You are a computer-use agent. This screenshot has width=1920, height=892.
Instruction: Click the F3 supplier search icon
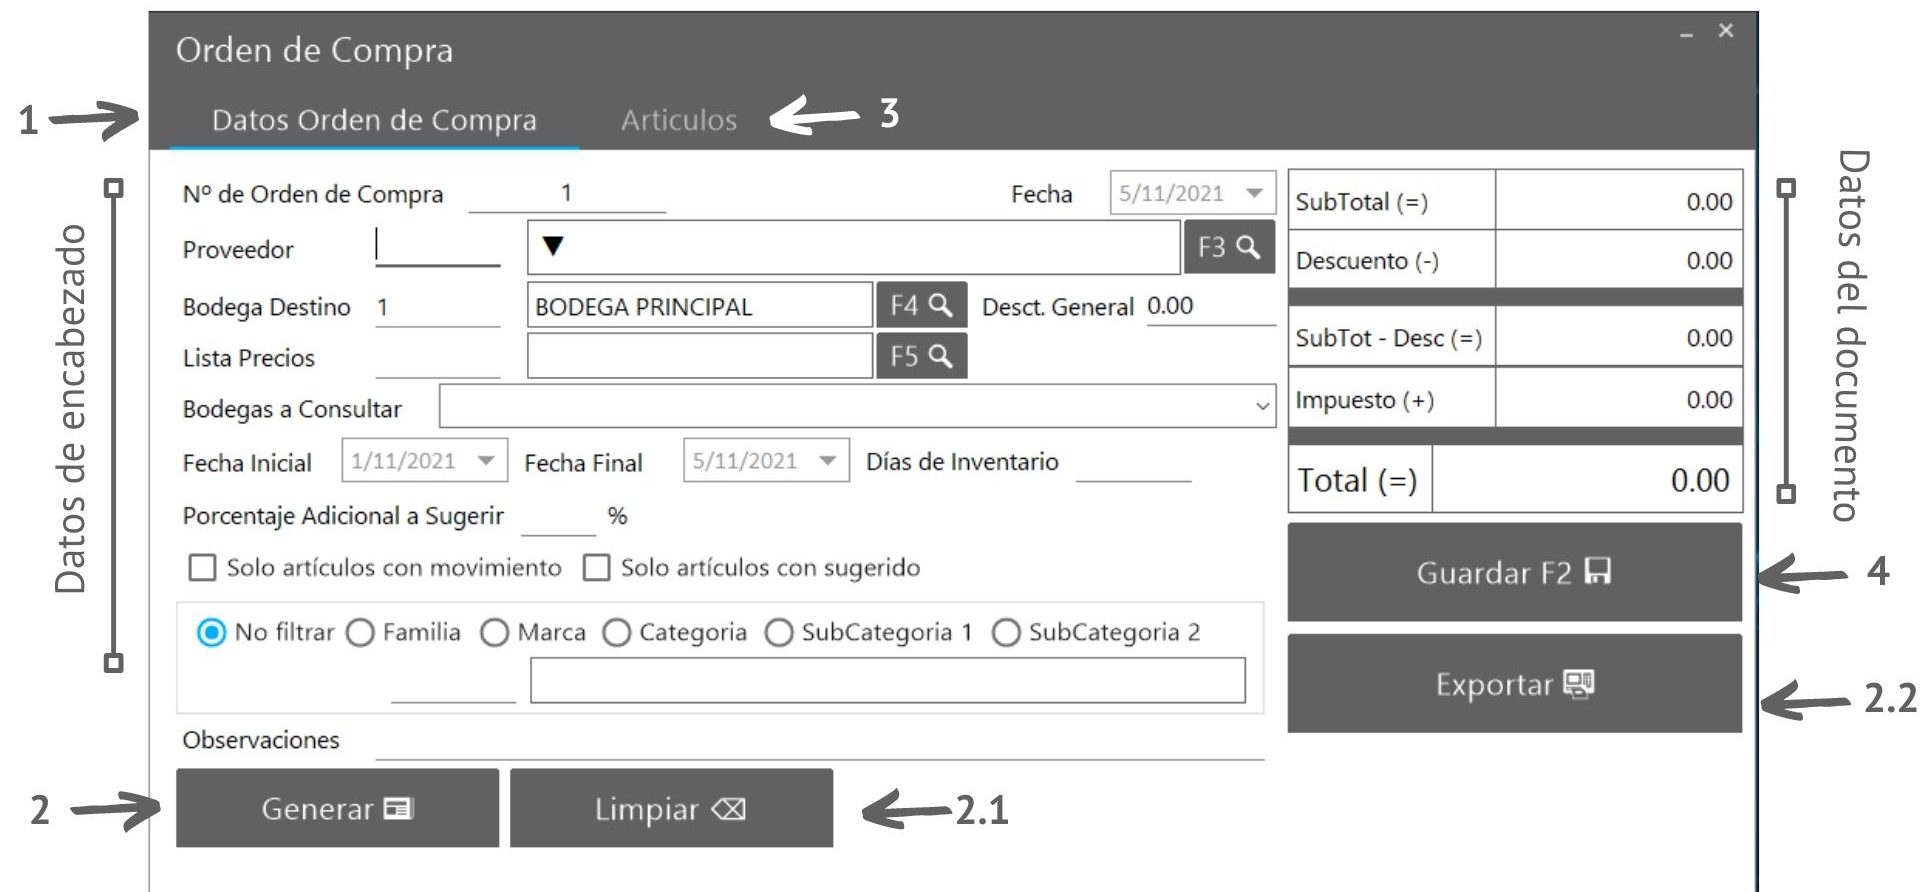click(x=1229, y=247)
